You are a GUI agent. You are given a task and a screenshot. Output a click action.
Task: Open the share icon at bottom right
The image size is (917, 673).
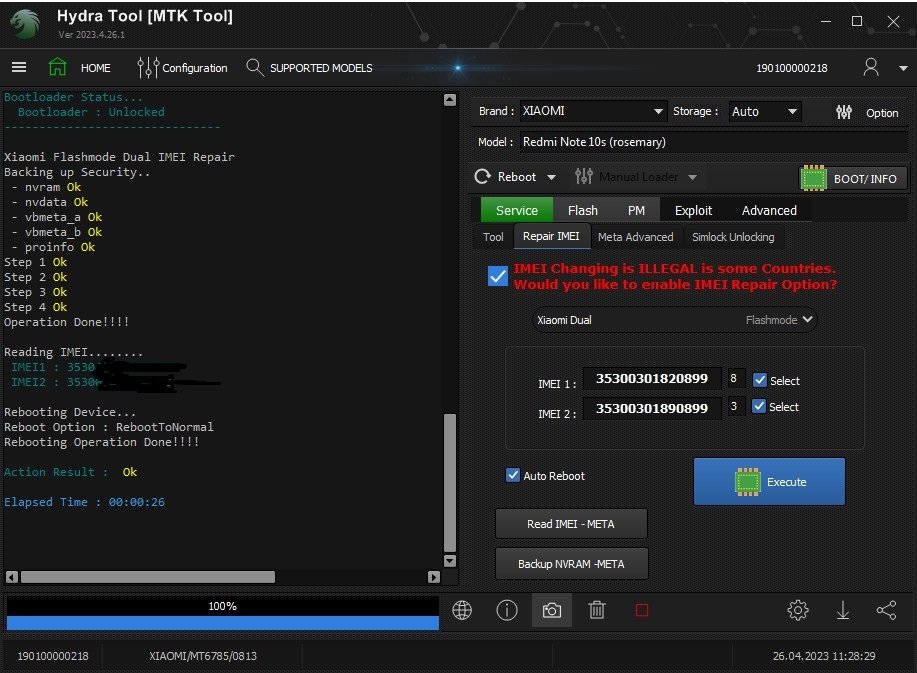click(887, 609)
